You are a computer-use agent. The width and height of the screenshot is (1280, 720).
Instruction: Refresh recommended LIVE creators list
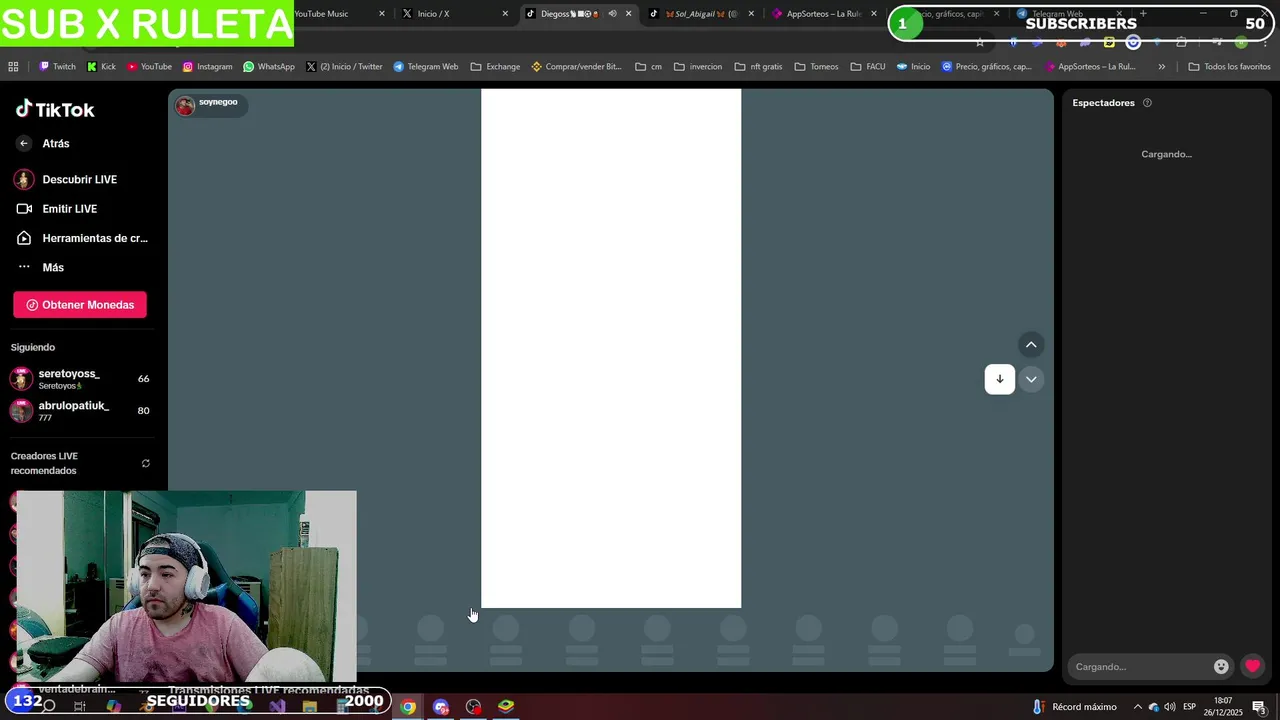146,463
